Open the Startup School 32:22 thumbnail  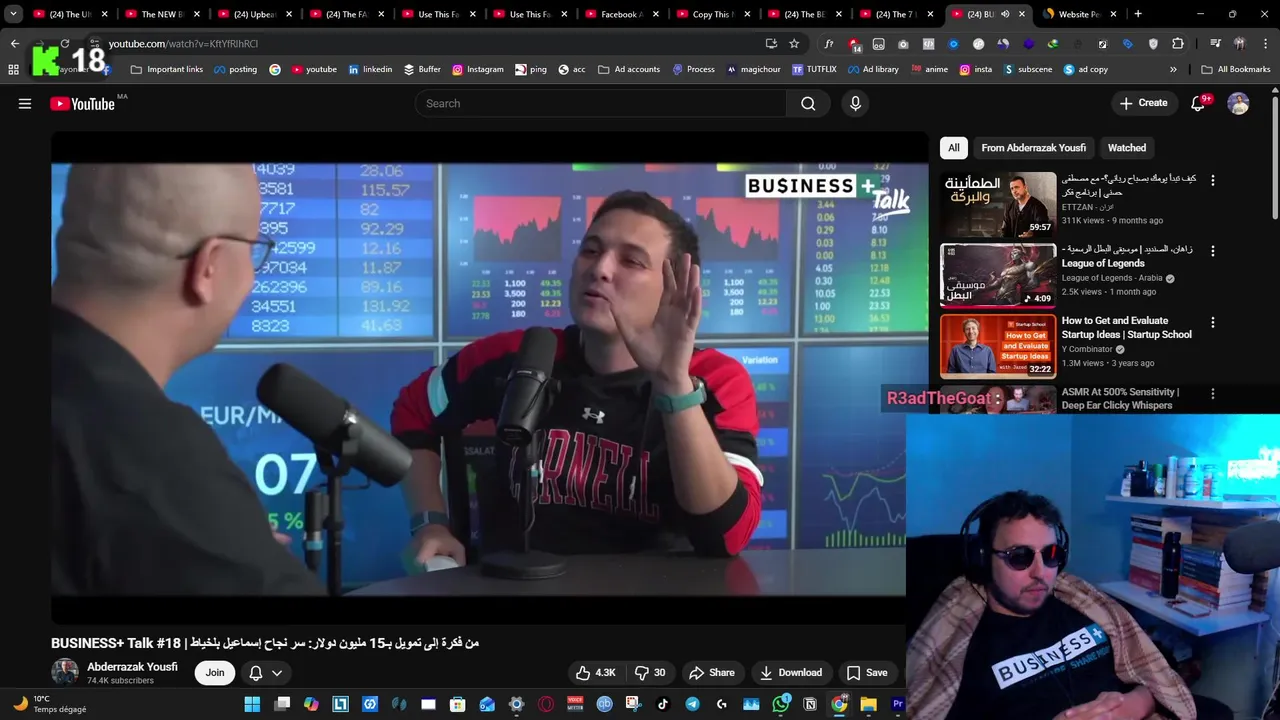point(998,347)
